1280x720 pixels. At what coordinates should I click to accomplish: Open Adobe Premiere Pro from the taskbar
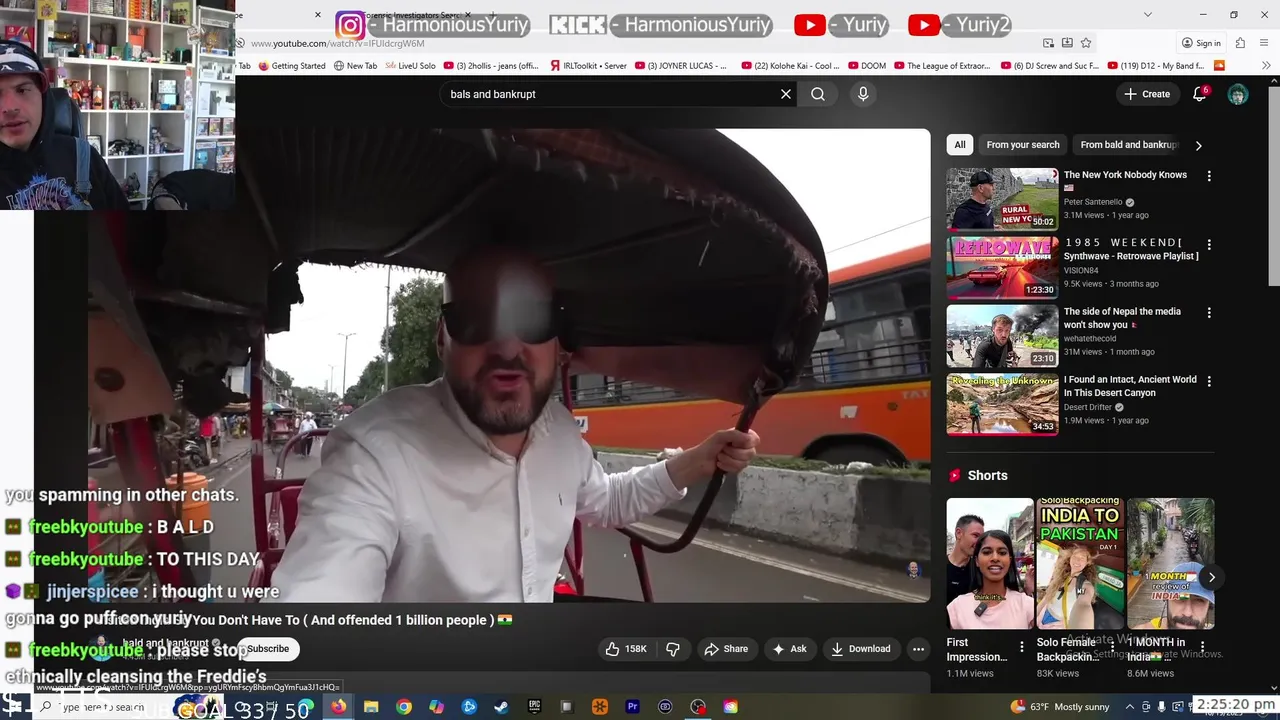(x=632, y=707)
